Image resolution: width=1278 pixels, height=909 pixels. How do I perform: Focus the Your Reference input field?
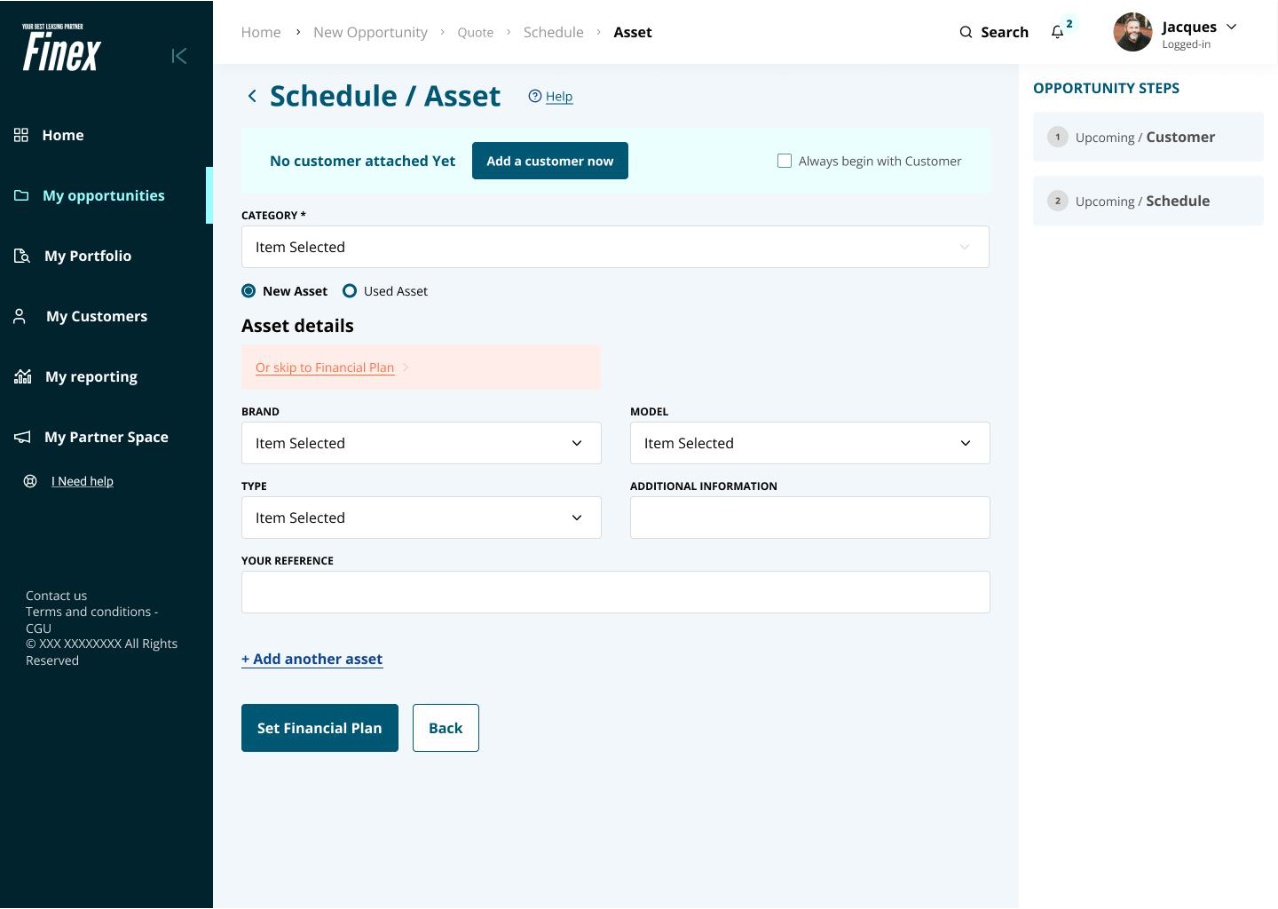click(x=615, y=592)
